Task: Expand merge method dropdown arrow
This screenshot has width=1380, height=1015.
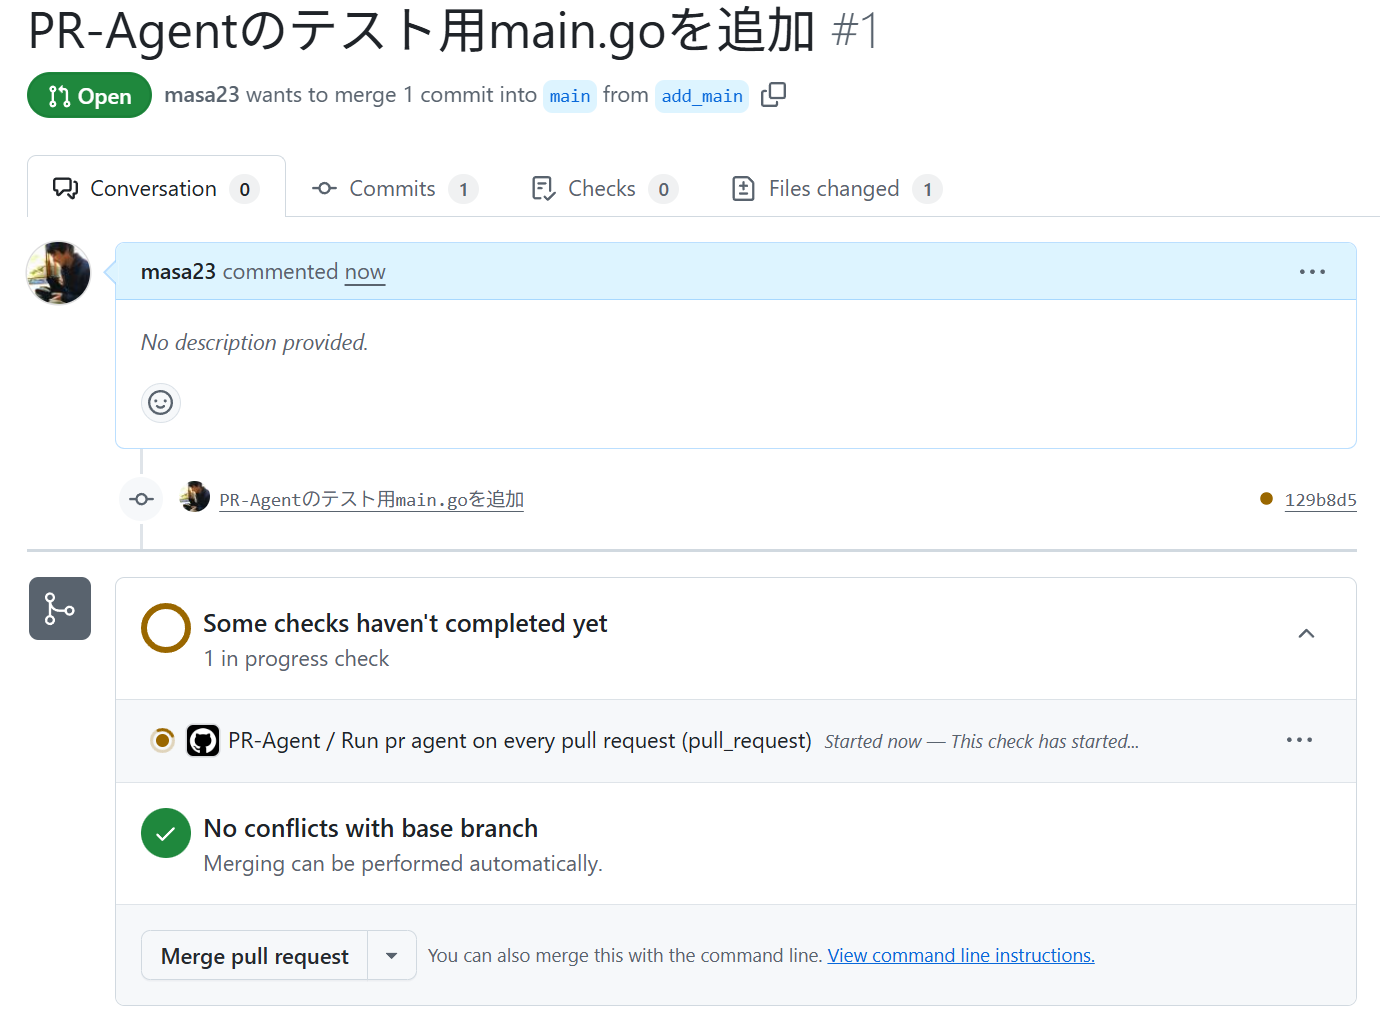Action: [x=392, y=956]
